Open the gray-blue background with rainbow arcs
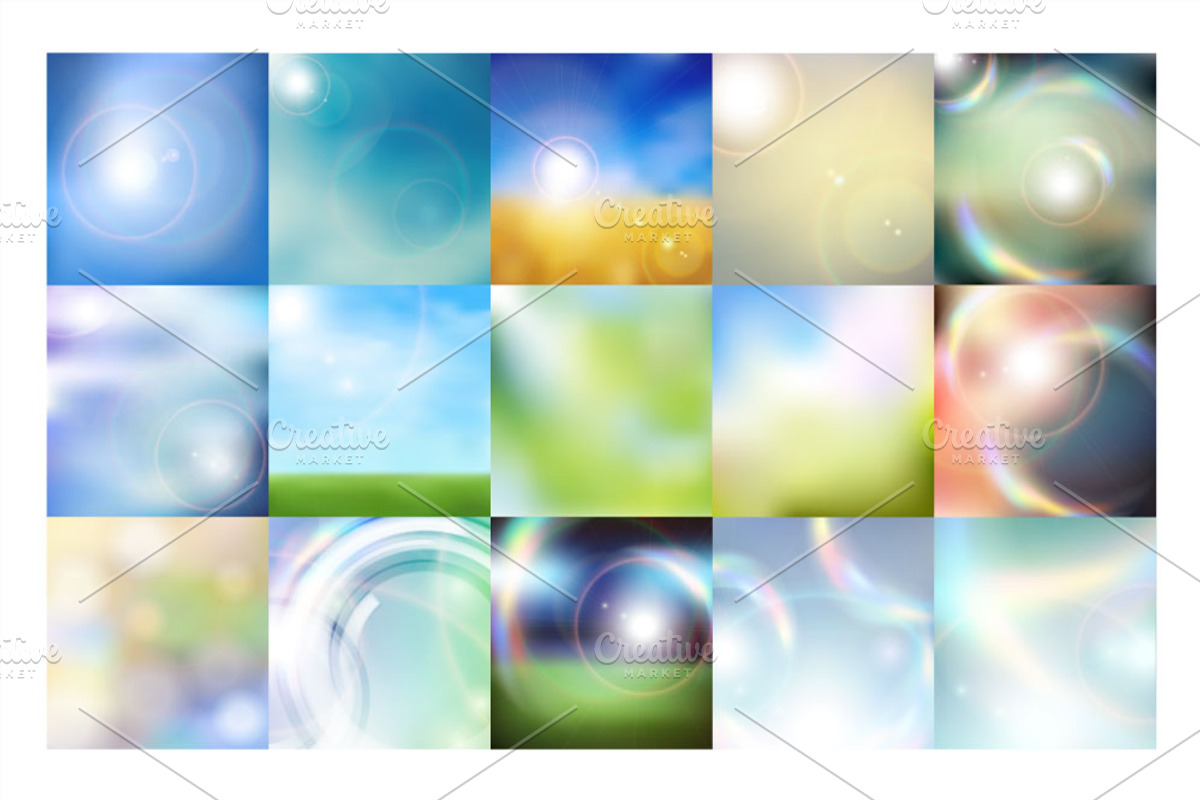Image resolution: width=1200 pixels, height=800 pixels. pyautogui.click(x=823, y=633)
